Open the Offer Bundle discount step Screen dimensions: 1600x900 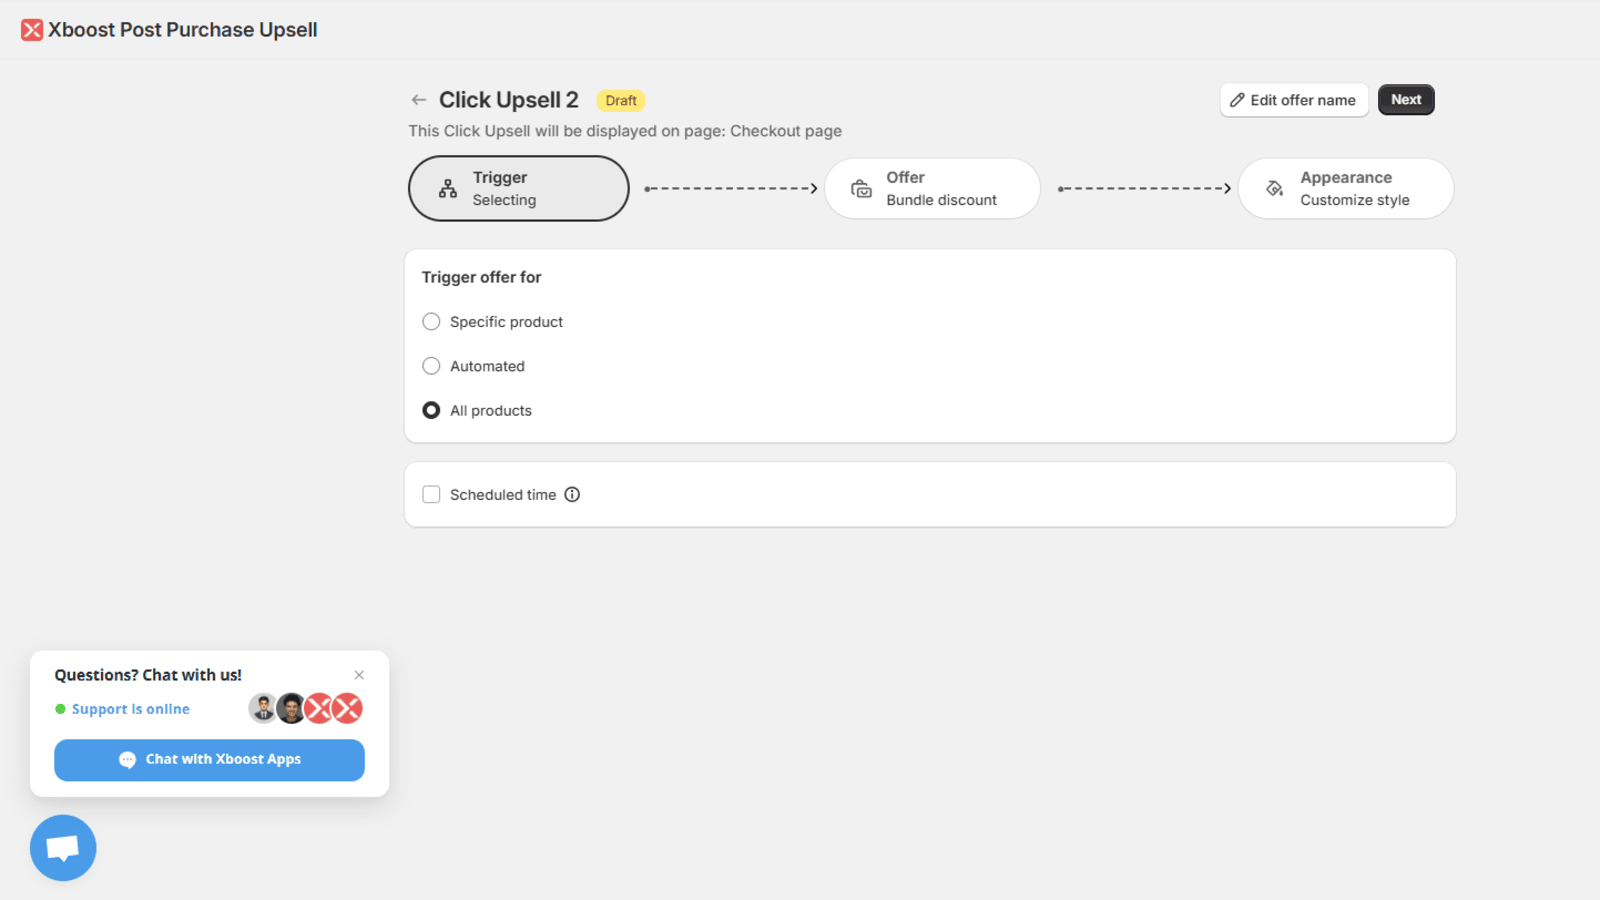[x=932, y=188]
